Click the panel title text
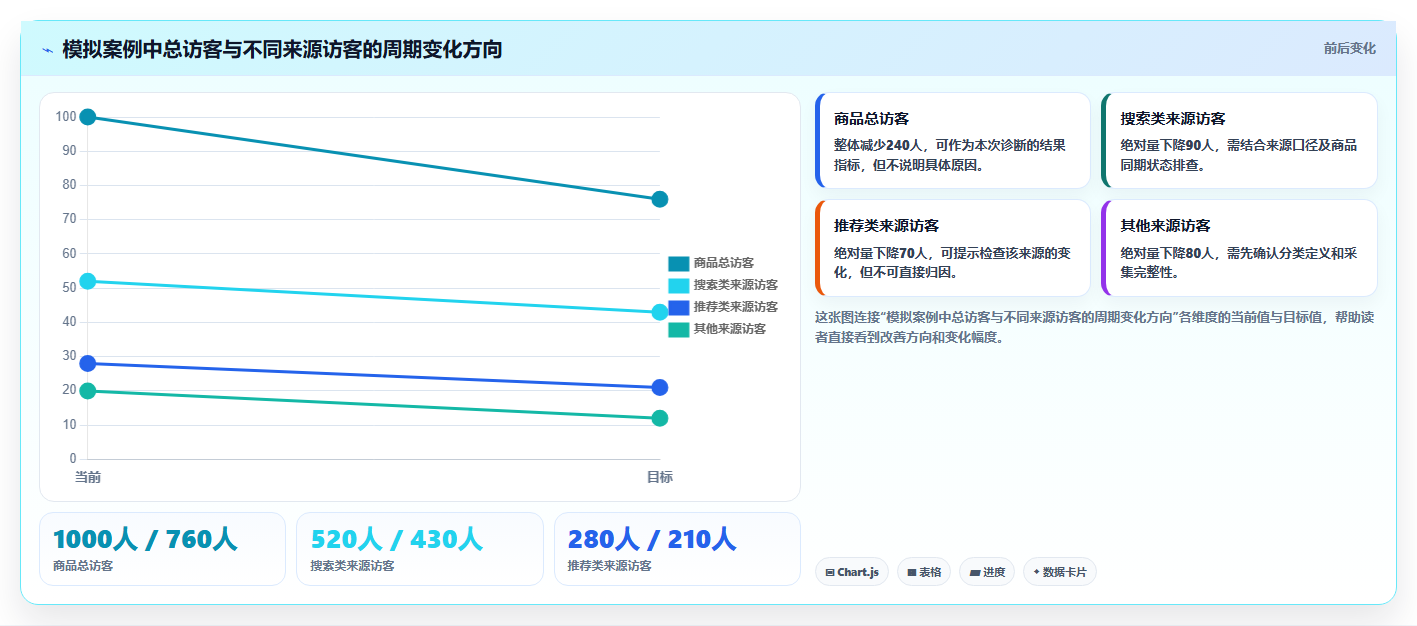The height and width of the screenshot is (626, 1417). pos(282,49)
